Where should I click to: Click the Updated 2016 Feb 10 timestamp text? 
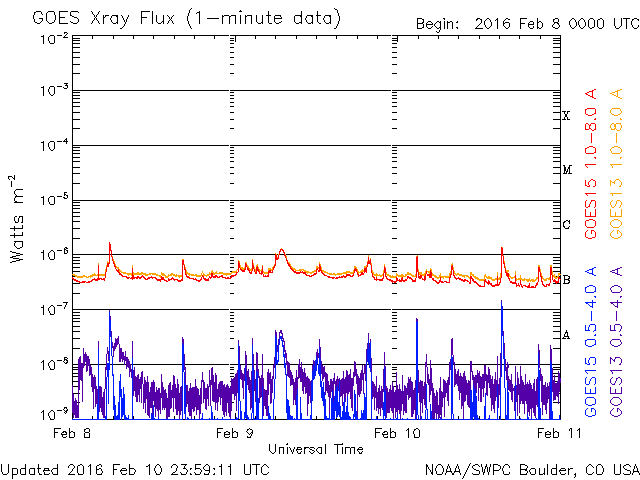(x=135, y=468)
